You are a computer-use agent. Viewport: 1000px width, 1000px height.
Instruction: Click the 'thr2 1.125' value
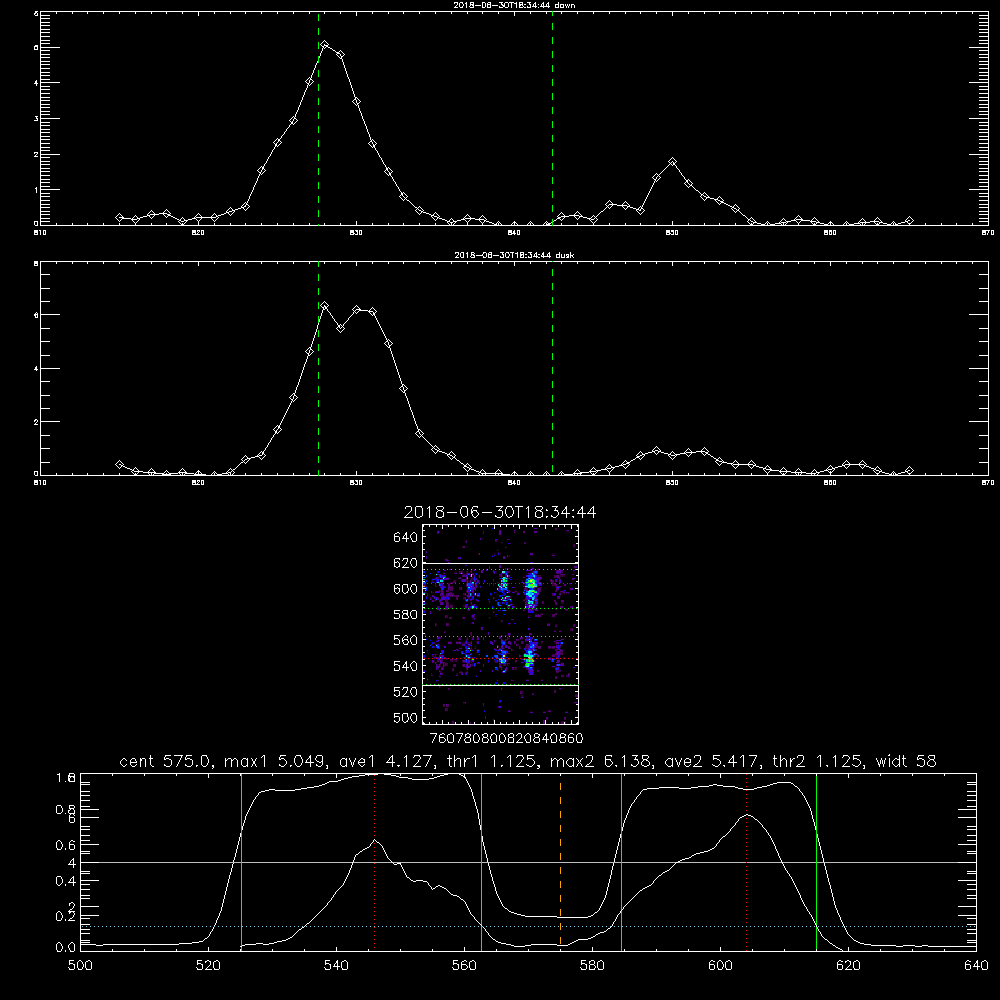click(x=817, y=761)
